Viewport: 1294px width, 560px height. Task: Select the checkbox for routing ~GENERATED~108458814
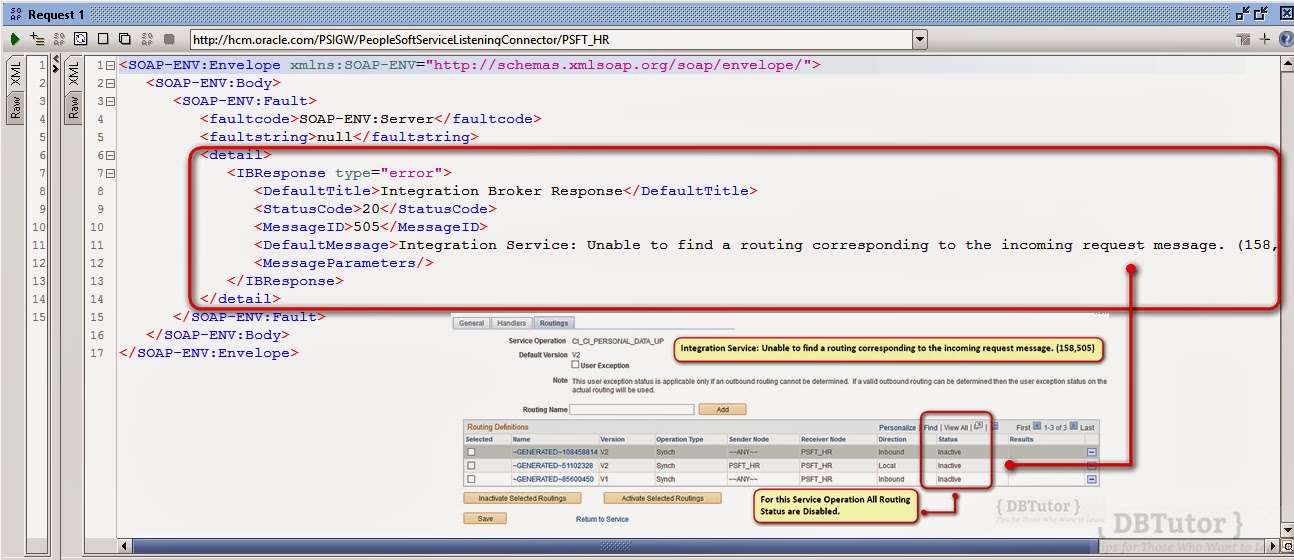472,452
